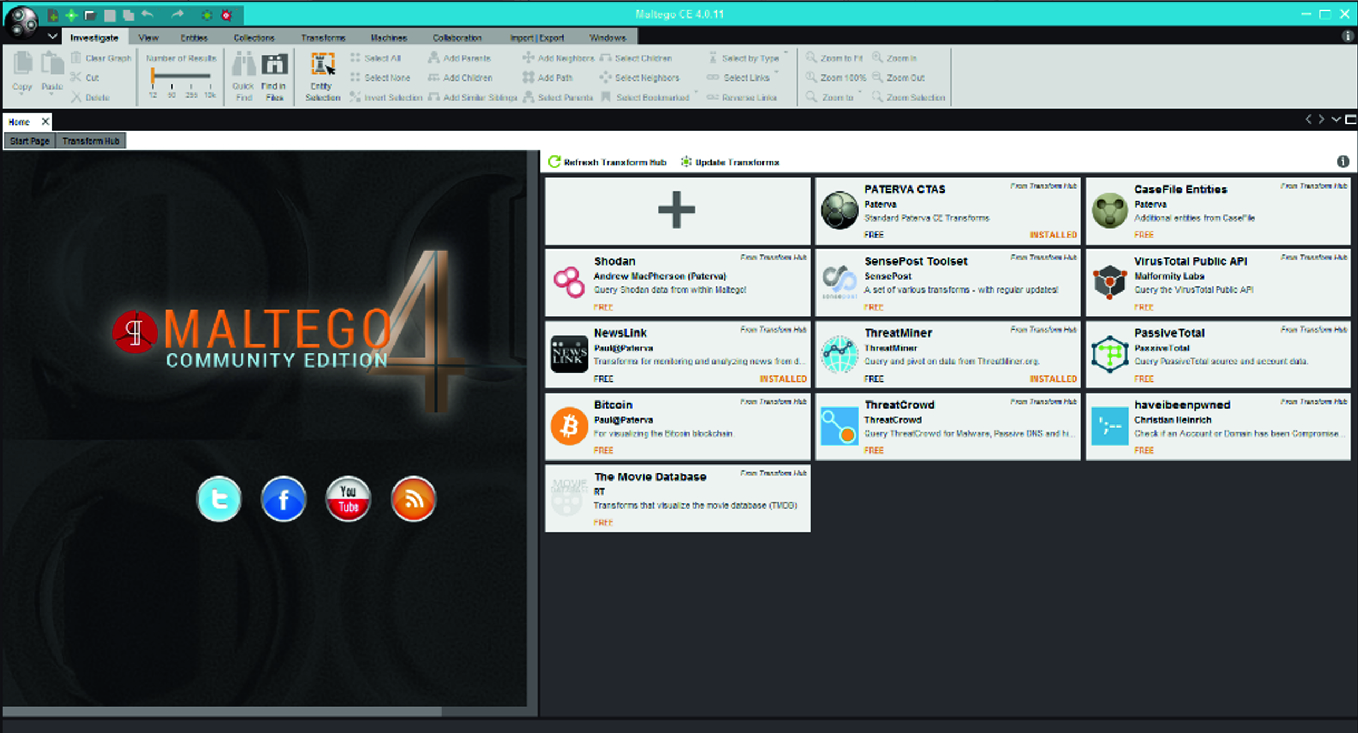Switch to the Machines ribbon tab
Screen dimensions: 1358x733
point(389,38)
